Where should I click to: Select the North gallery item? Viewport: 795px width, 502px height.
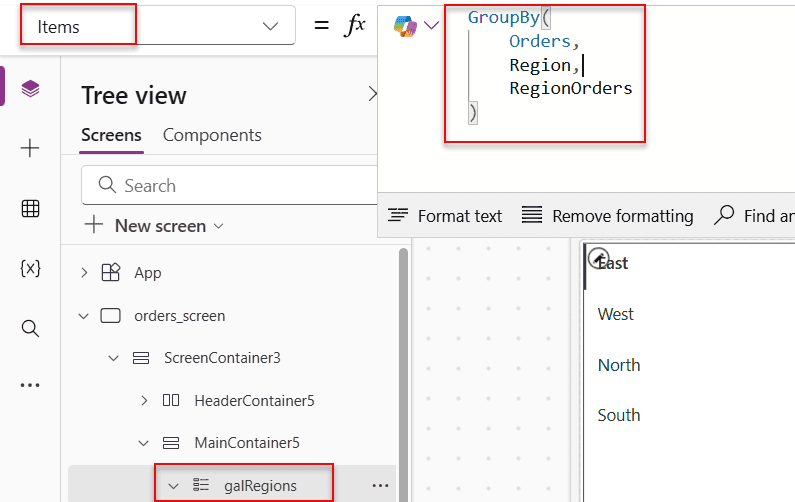tap(619, 365)
